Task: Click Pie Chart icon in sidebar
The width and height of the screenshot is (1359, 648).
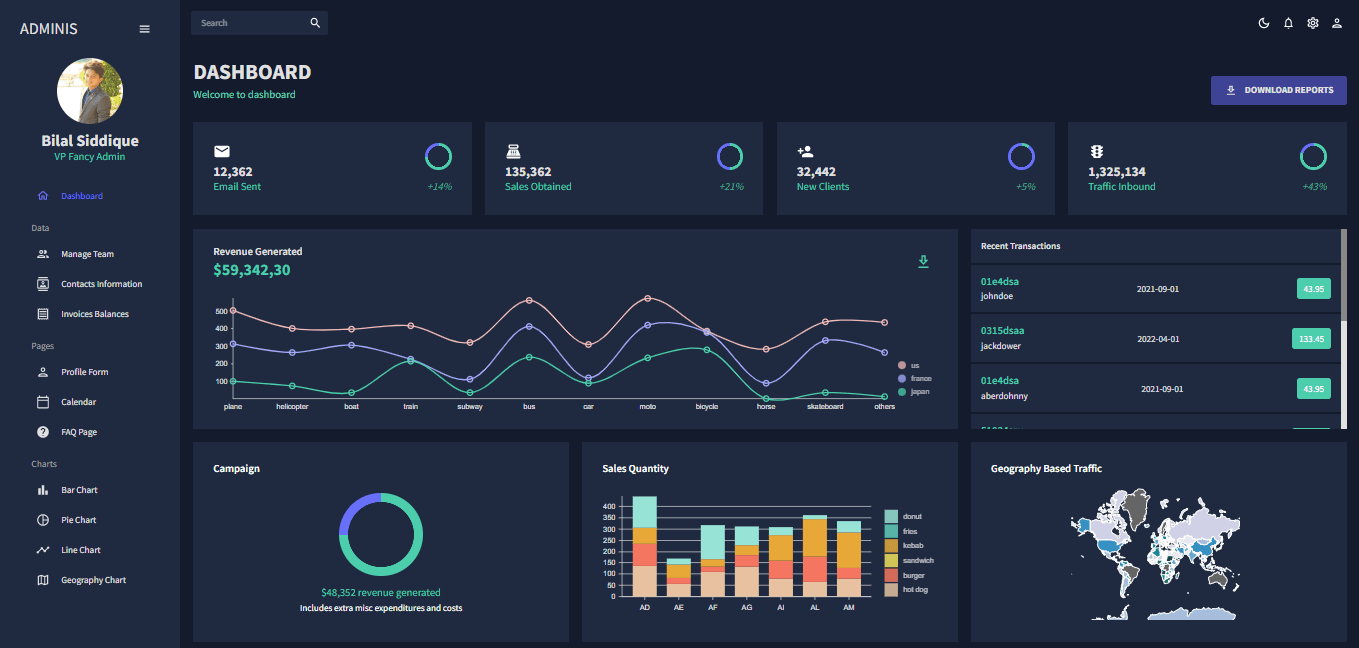Action: coord(43,520)
